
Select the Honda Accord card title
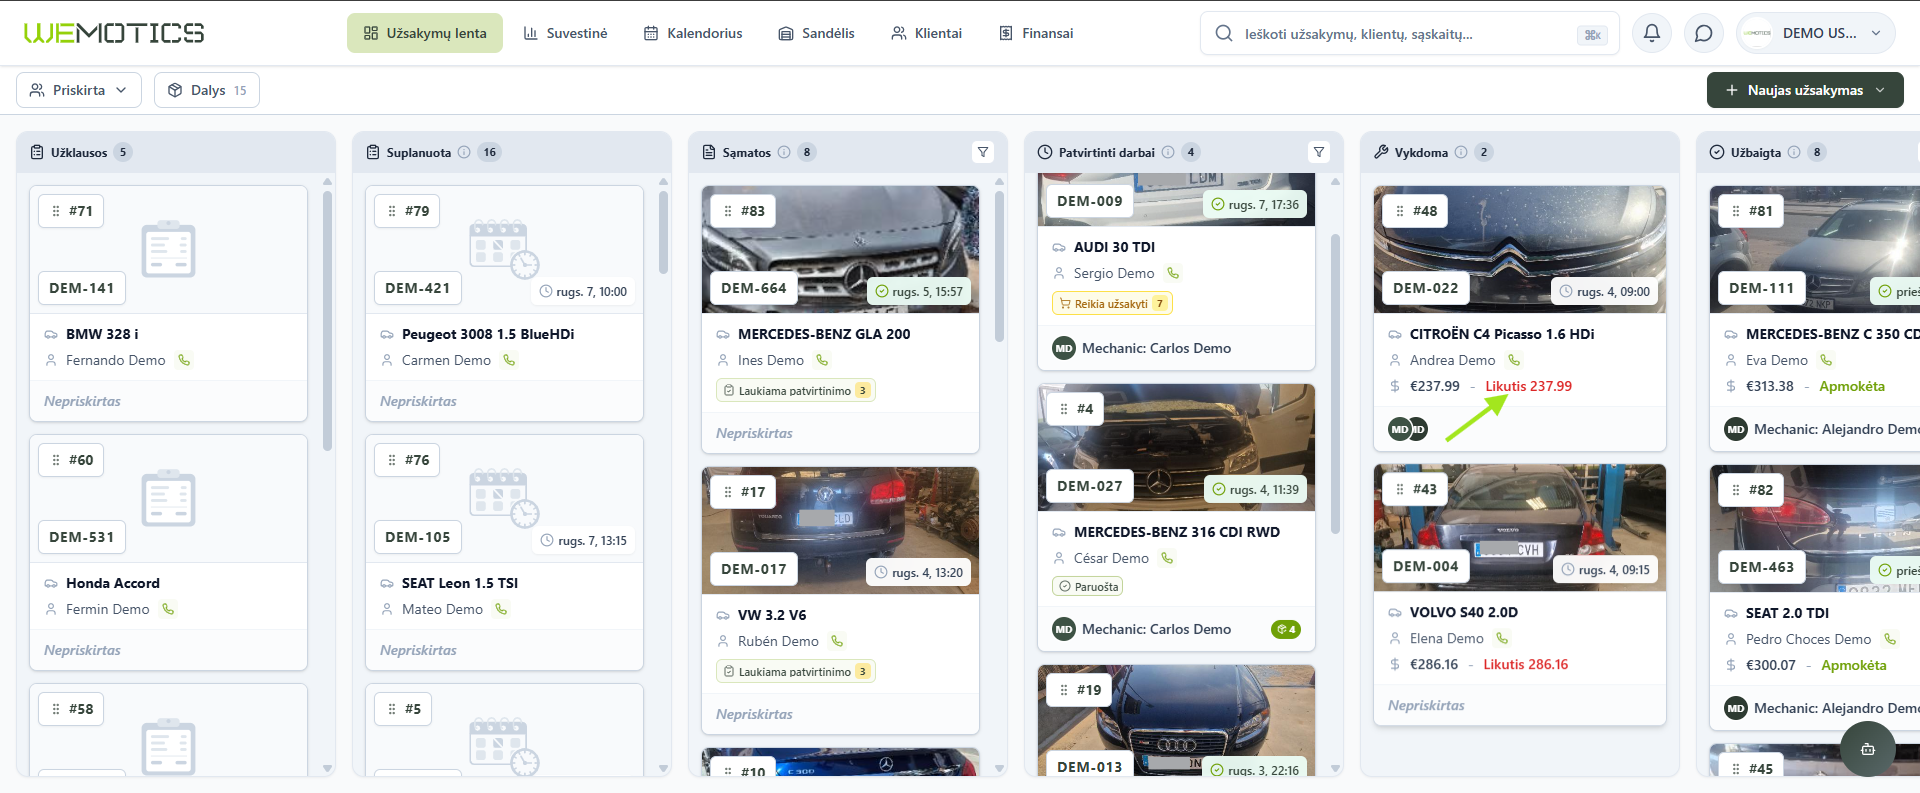tap(113, 583)
